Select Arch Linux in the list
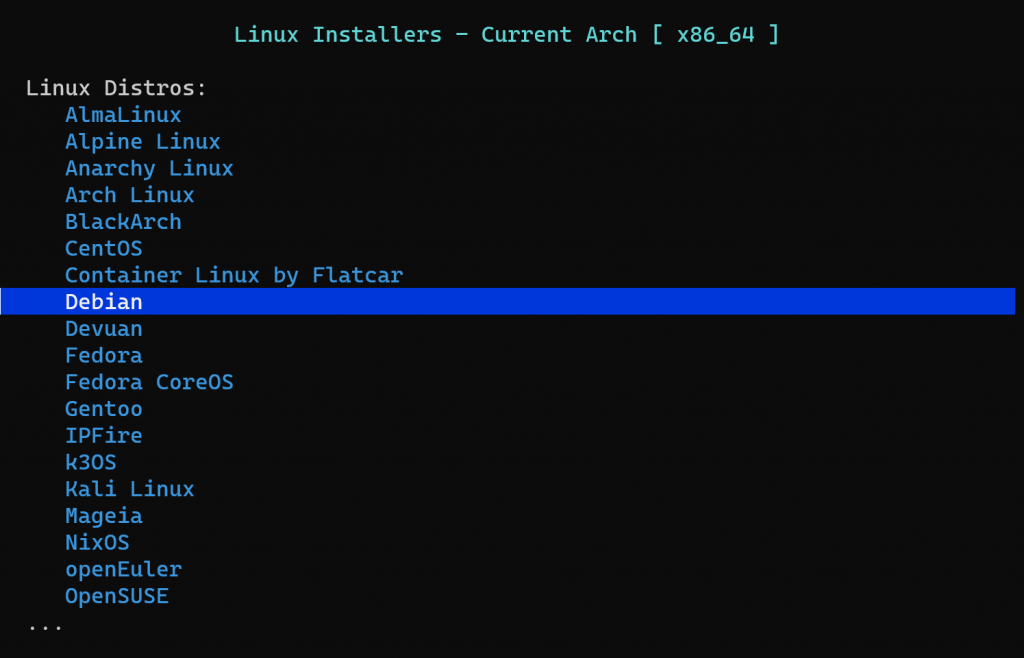 tap(129, 195)
